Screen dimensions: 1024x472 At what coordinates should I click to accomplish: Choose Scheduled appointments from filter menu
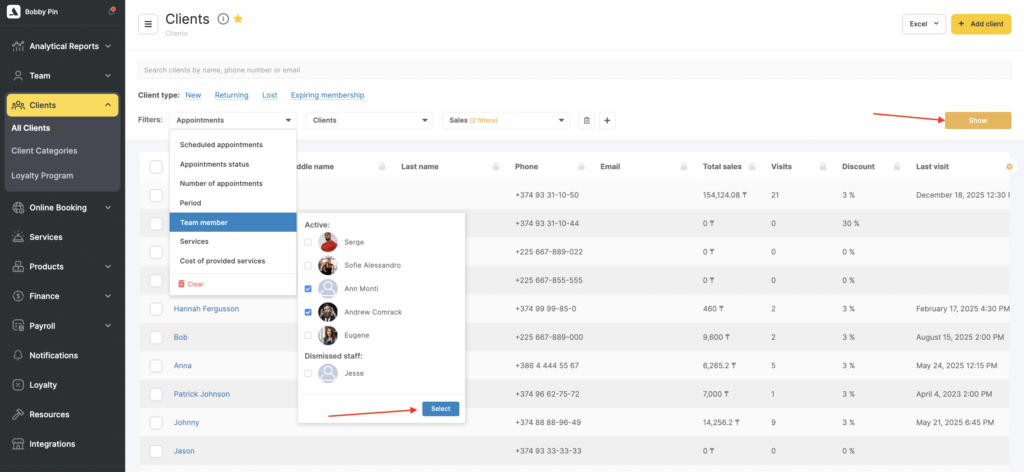(221, 145)
